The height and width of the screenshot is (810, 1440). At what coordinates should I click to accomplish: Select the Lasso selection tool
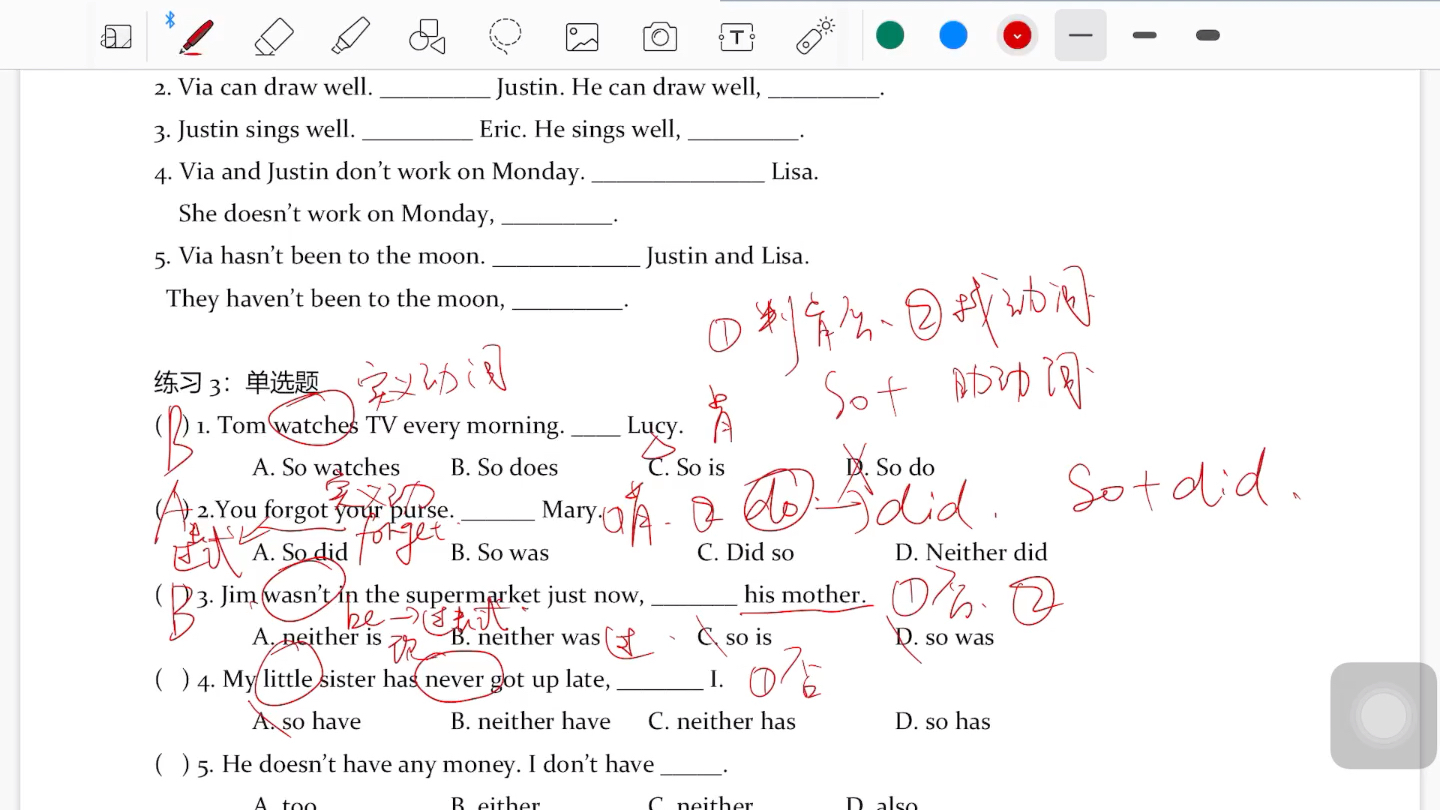(x=505, y=36)
